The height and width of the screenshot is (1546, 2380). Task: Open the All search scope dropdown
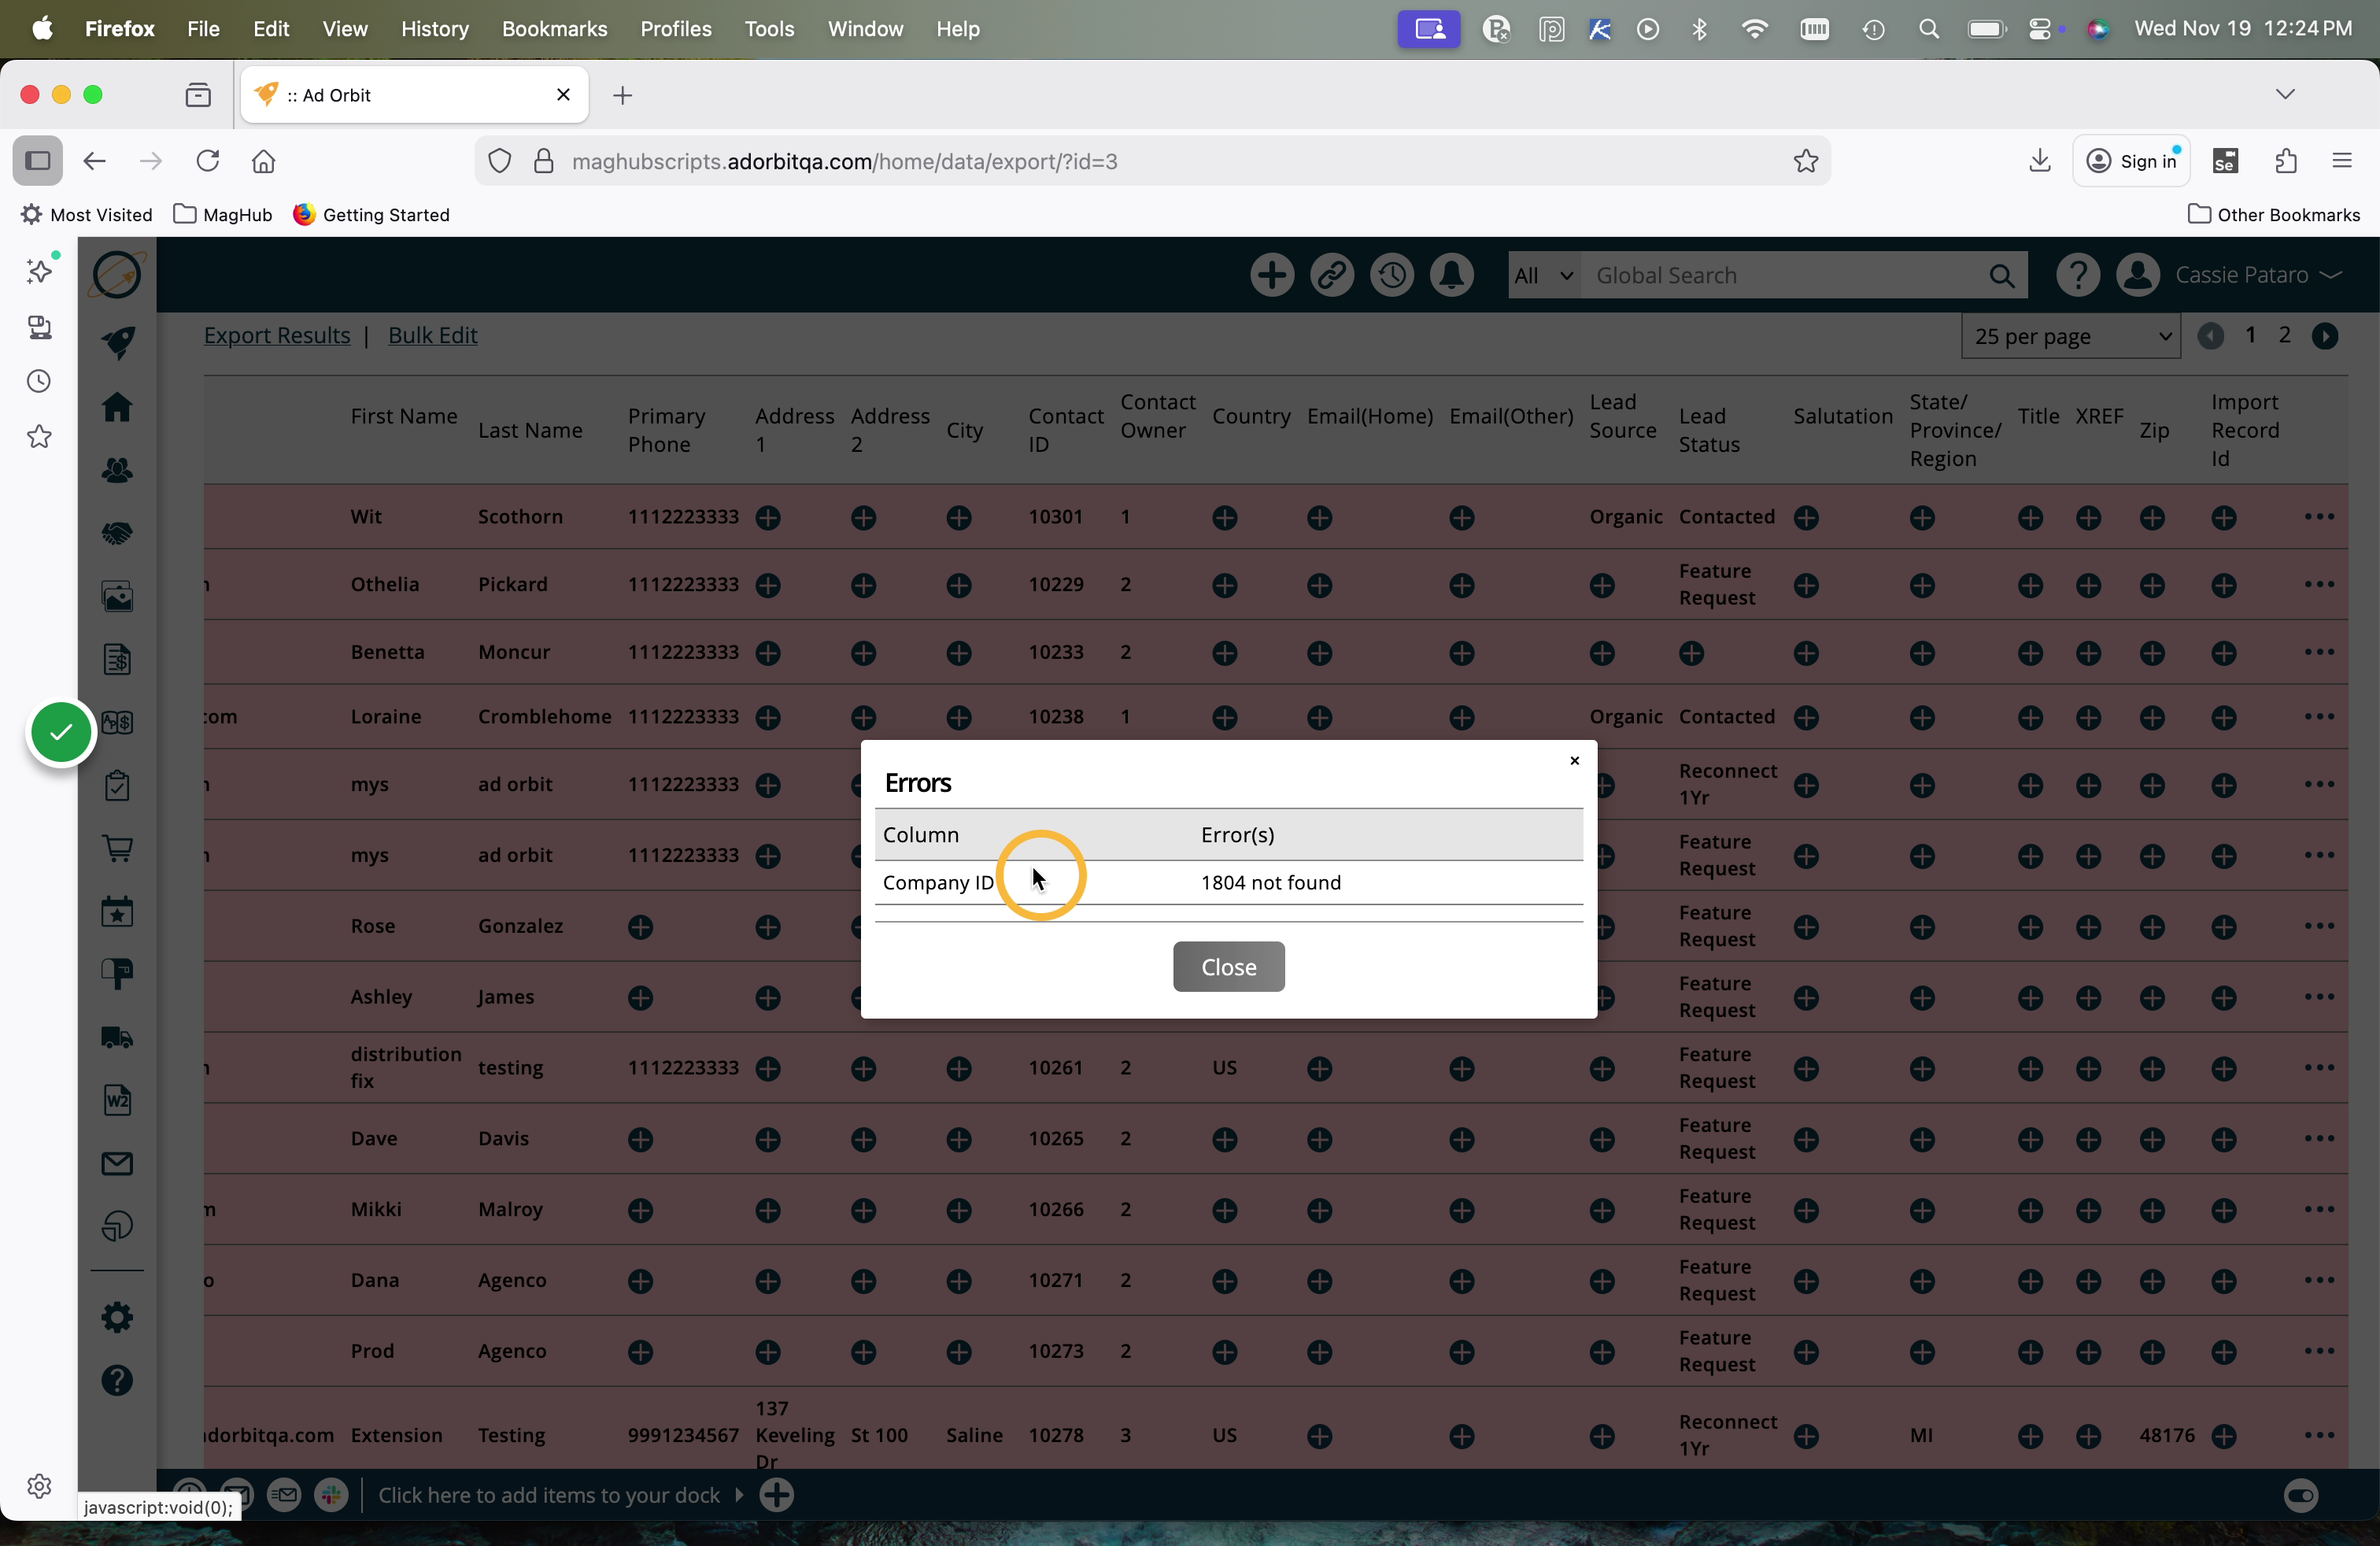(1543, 276)
